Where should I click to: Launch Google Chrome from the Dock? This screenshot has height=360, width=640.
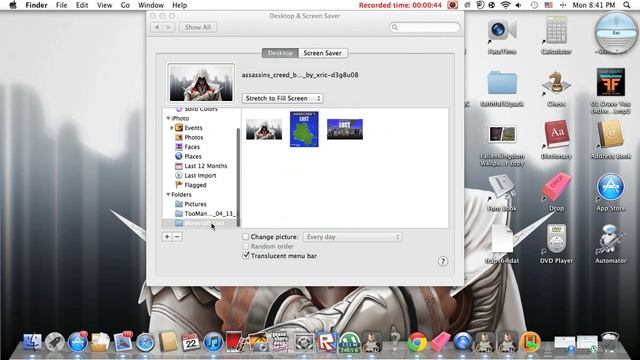point(417,342)
